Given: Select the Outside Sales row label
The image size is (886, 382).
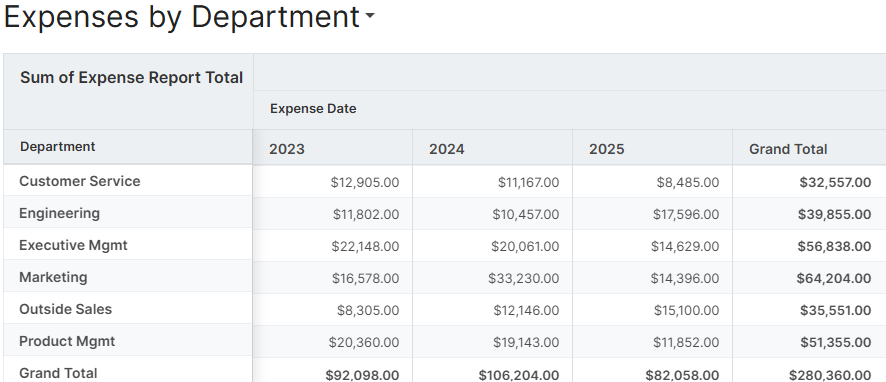Looking at the screenshot, I should 128,309.
